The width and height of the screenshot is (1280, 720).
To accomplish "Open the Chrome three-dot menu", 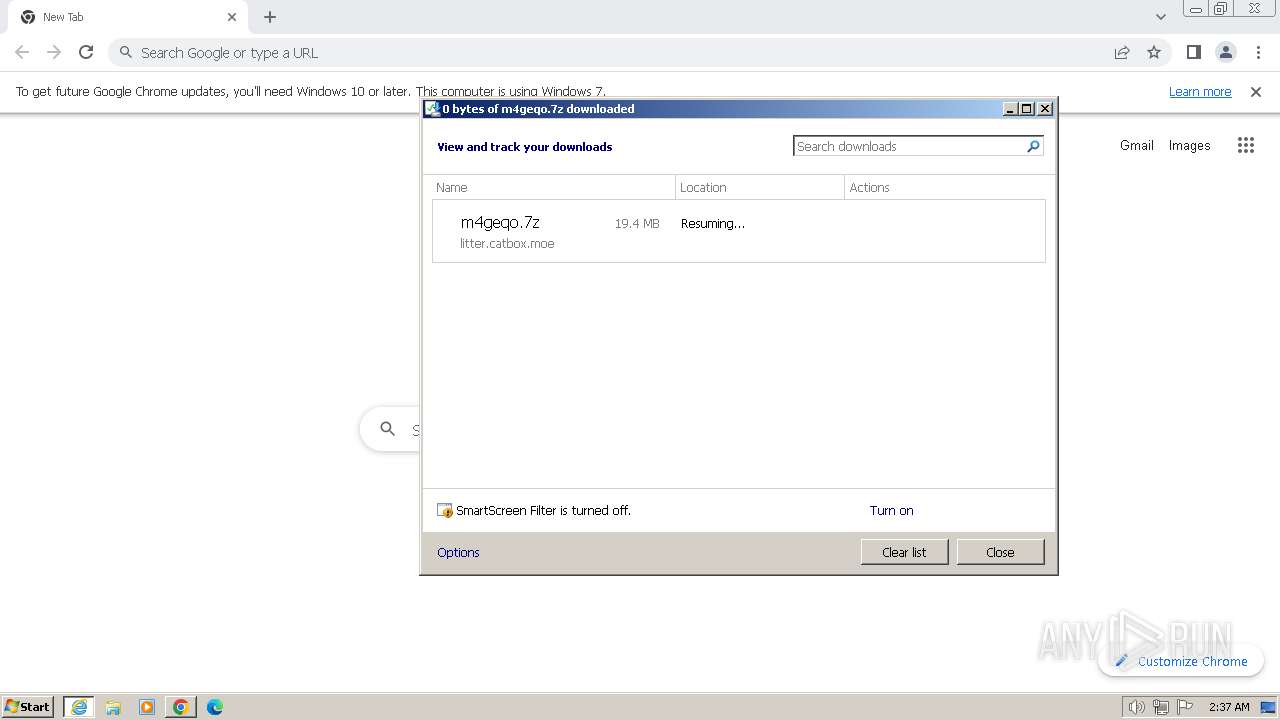I will click(1258, 53).
